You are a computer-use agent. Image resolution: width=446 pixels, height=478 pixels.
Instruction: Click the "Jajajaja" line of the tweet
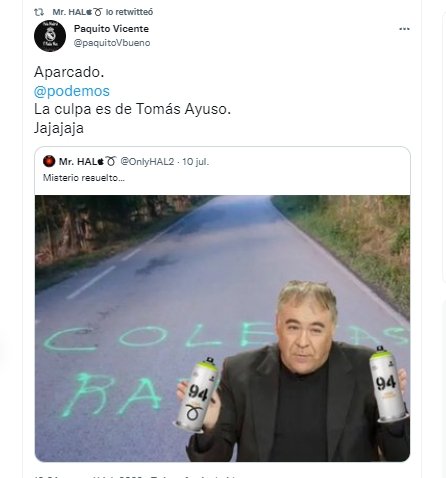coord(59,128)
